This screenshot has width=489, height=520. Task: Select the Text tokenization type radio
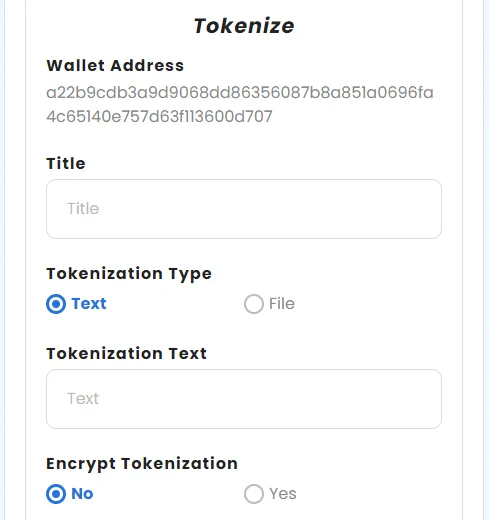pos(56,304)
